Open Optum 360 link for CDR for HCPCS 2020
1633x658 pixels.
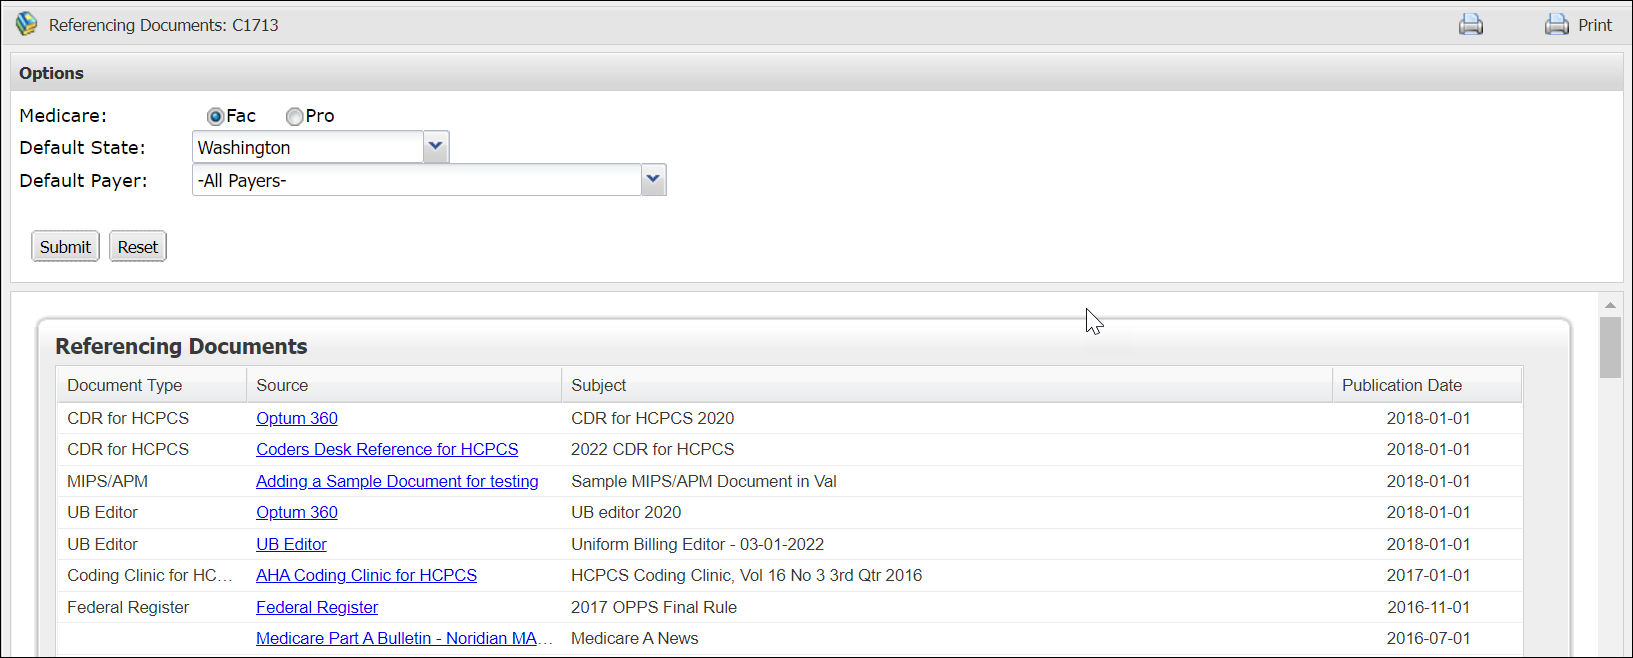coord(297,418)
